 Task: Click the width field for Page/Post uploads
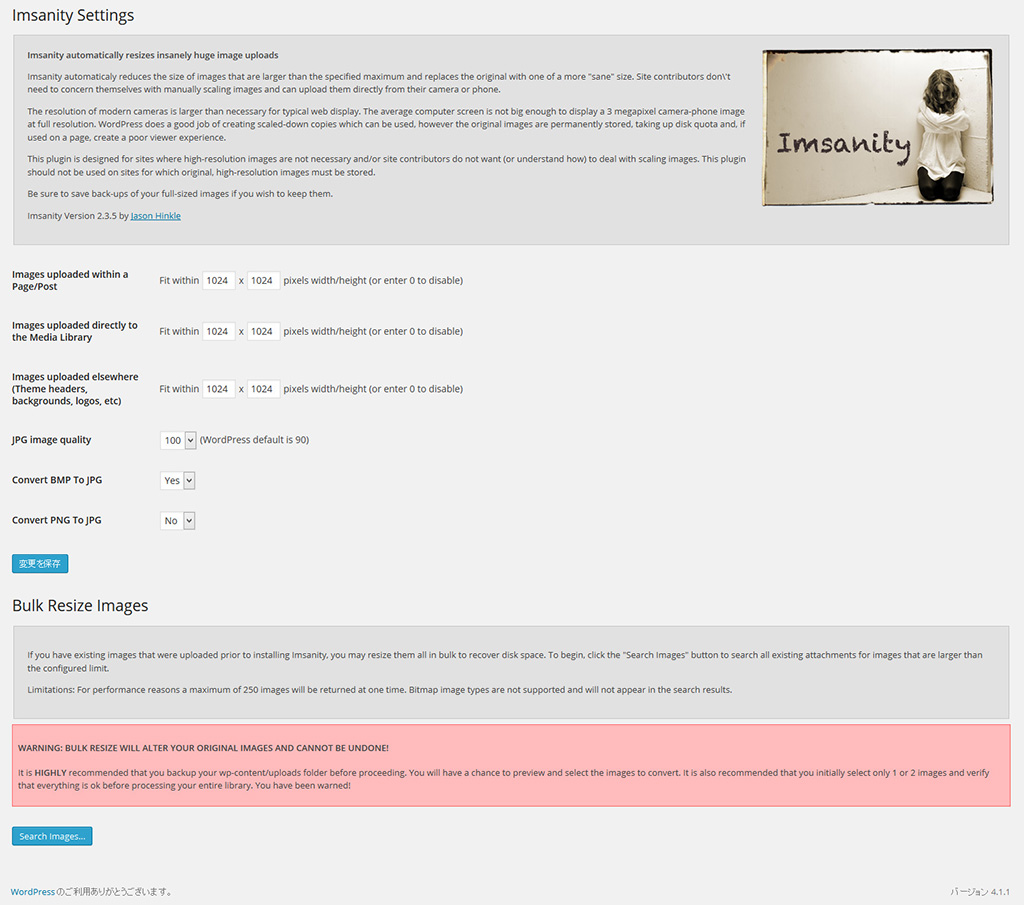(218, 280)
